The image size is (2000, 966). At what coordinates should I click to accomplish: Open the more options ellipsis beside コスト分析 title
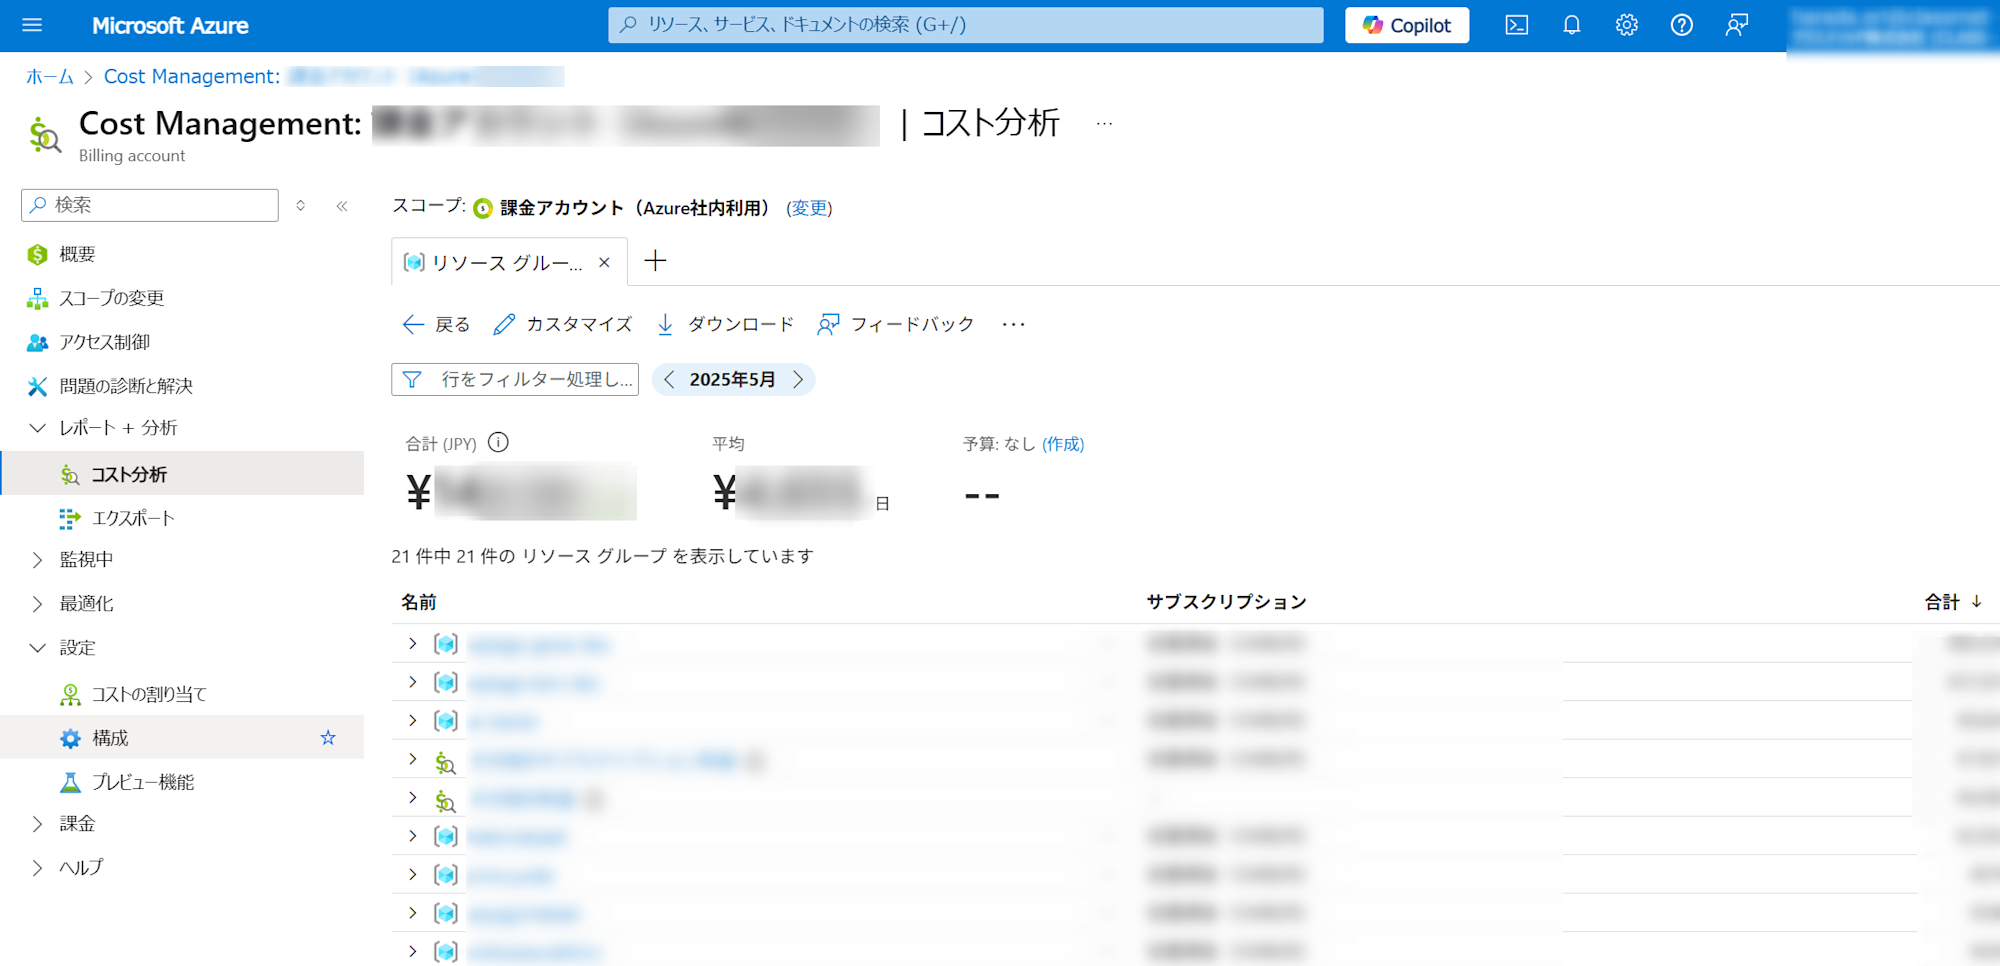(x=1104, y=124)
